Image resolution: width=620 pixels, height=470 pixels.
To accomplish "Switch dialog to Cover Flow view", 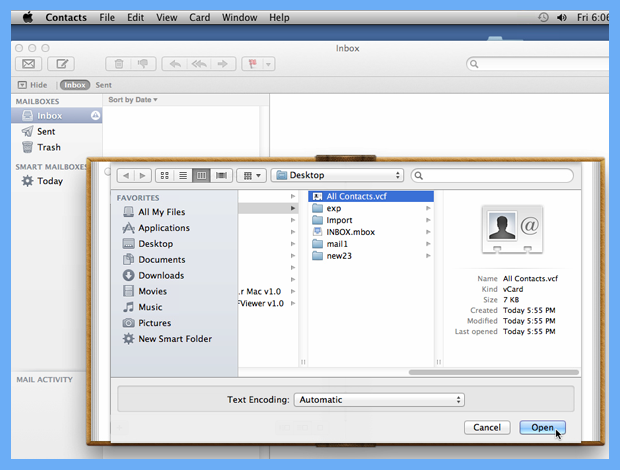I will (221, 175).
